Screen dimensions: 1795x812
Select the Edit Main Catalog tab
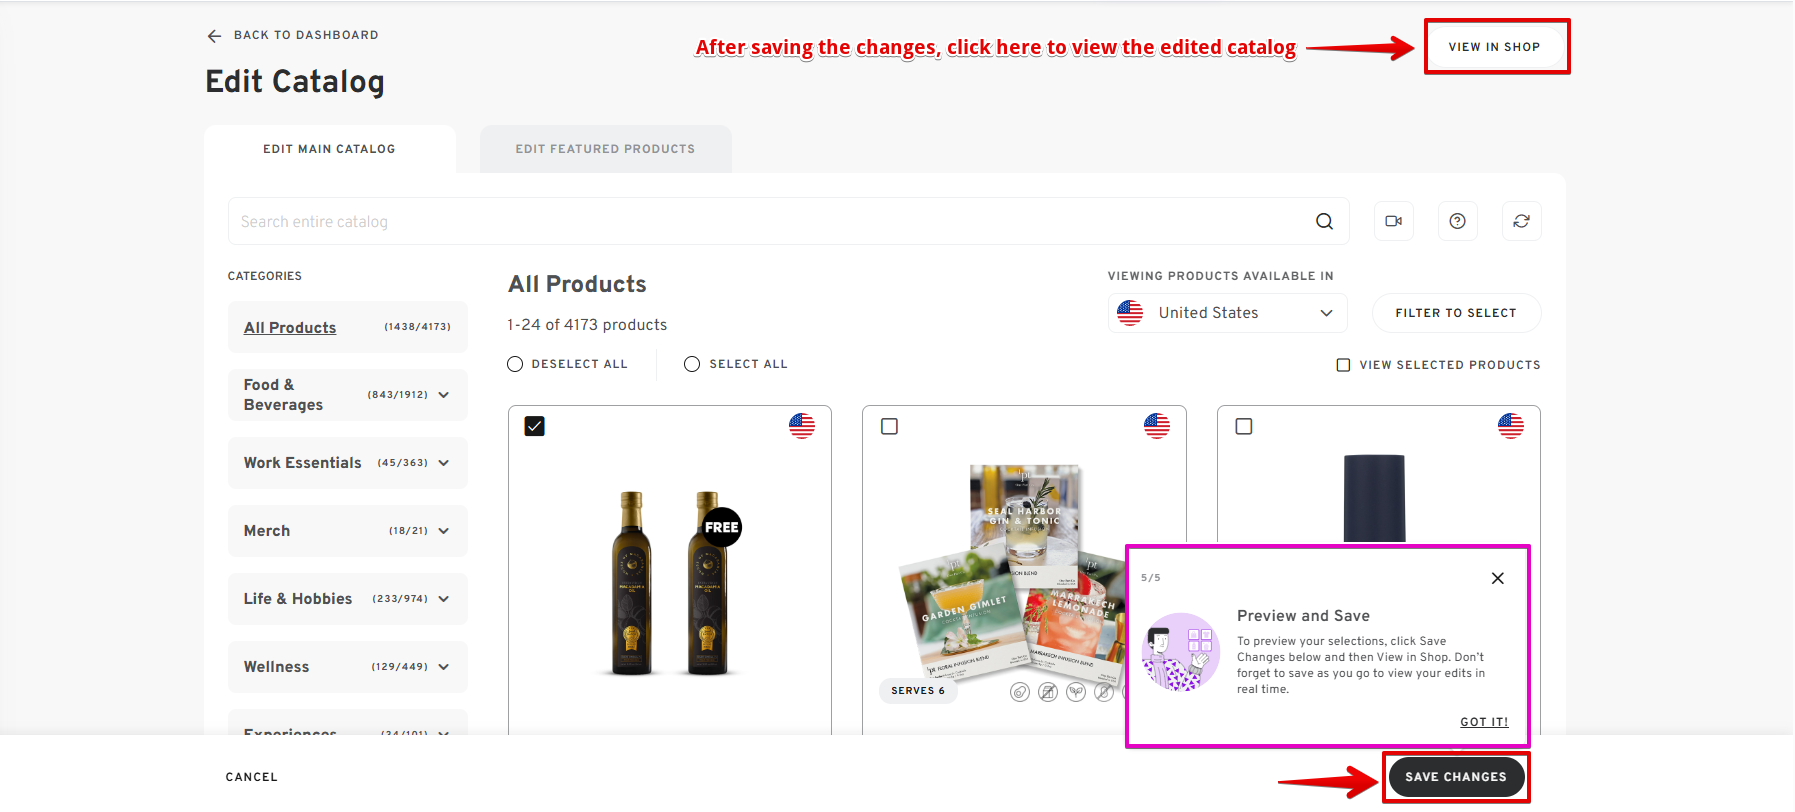329,149
